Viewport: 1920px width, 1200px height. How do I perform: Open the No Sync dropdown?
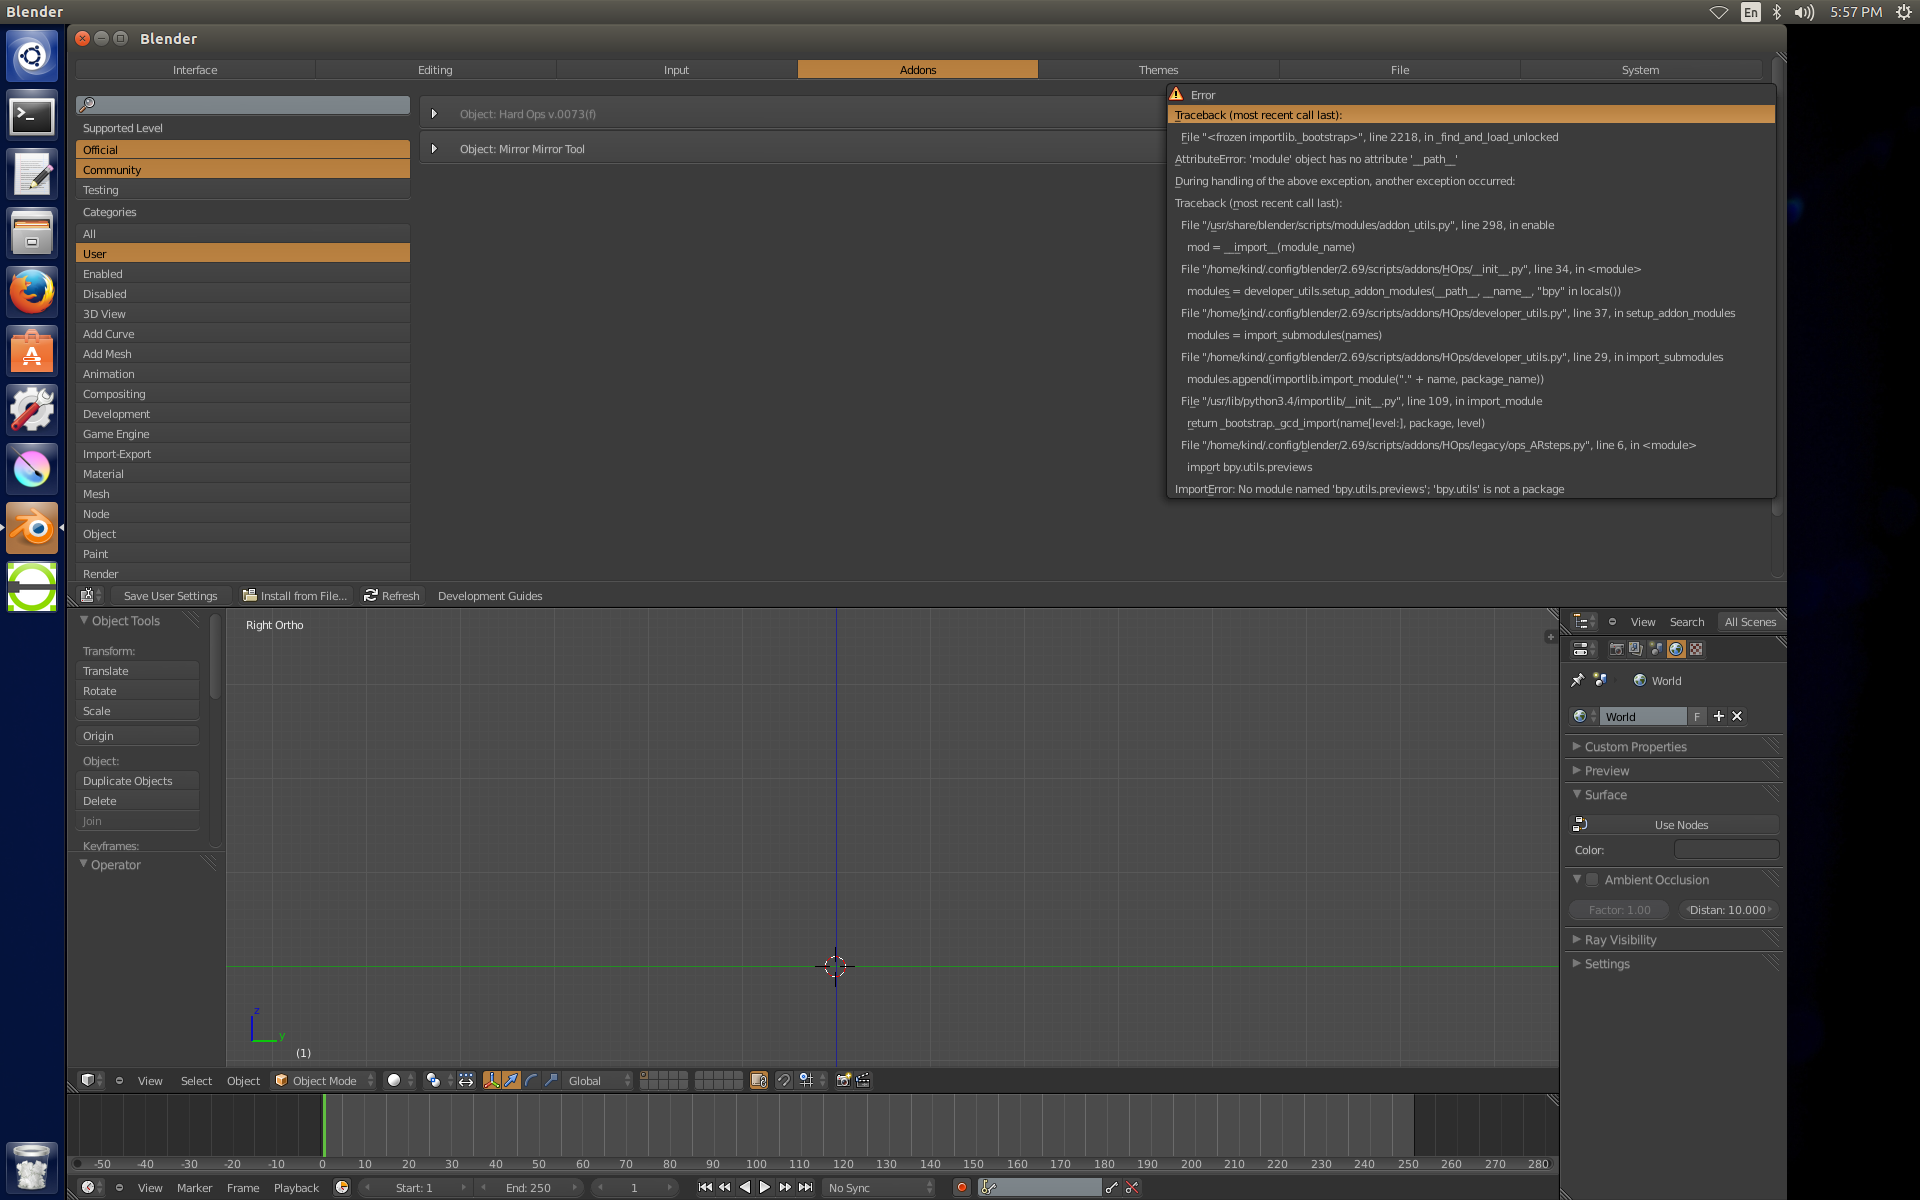click(880, 1187)
